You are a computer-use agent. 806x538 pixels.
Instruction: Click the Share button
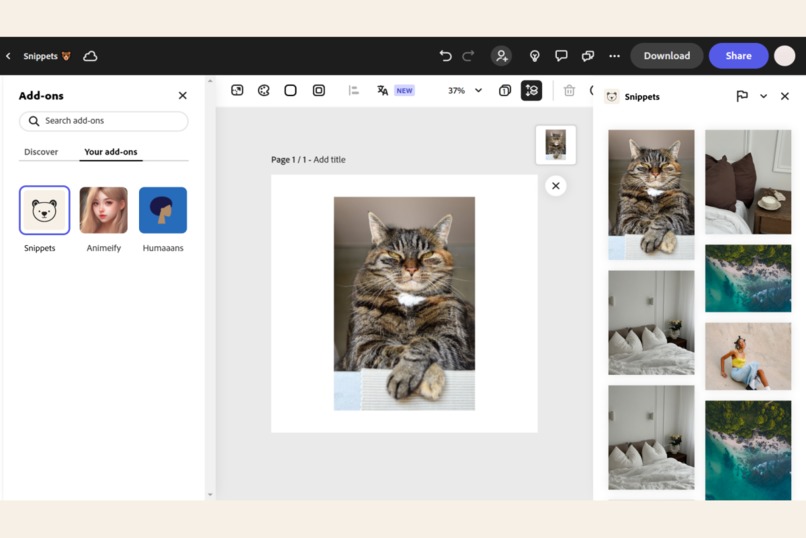[738, 55]
